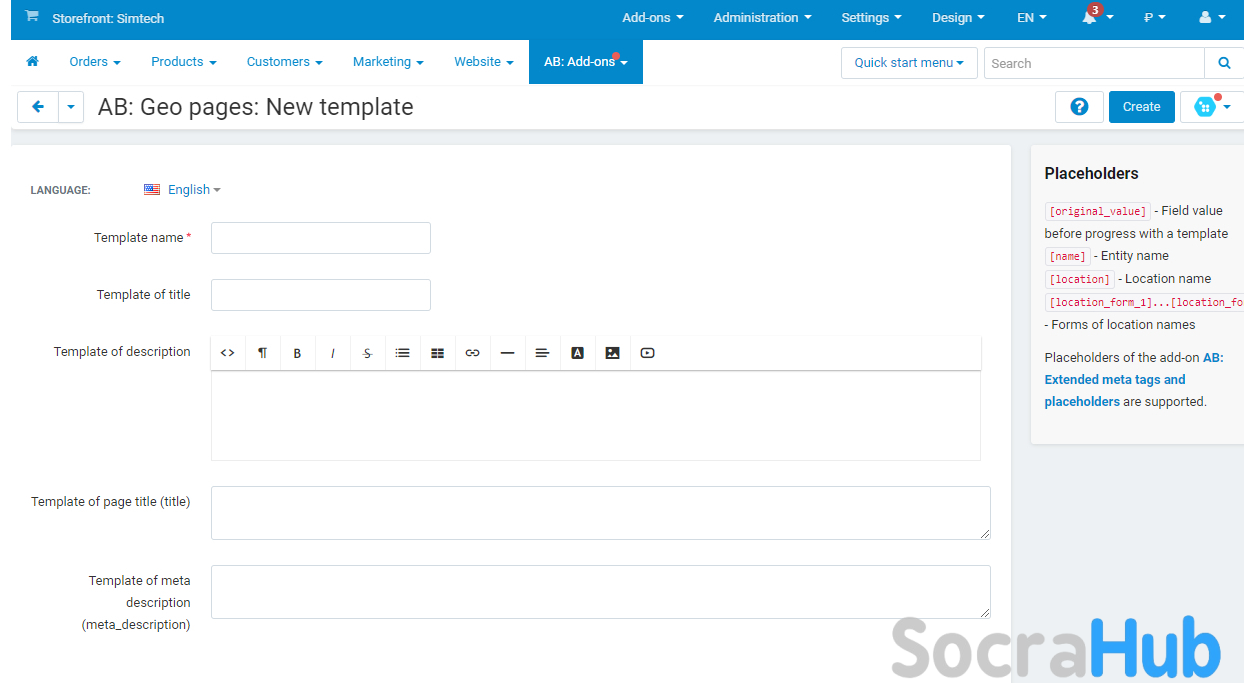
Task: Open the Administration top menu
Action: tap(762, 18)
